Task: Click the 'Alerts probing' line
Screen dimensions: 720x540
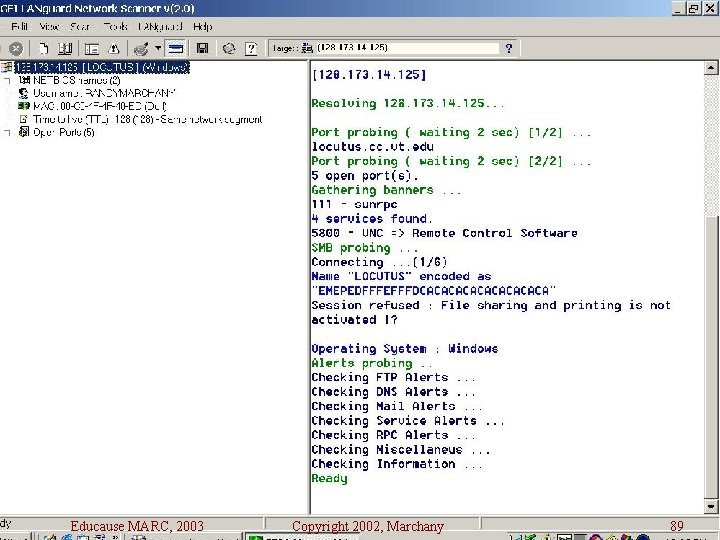Action: click(372, 363)
